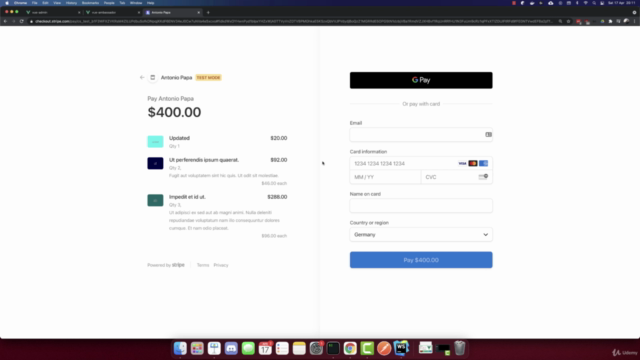This screenshot has width=640, height=360.
Task: Bookmark this page with star icon
Action: coord(568,21)
